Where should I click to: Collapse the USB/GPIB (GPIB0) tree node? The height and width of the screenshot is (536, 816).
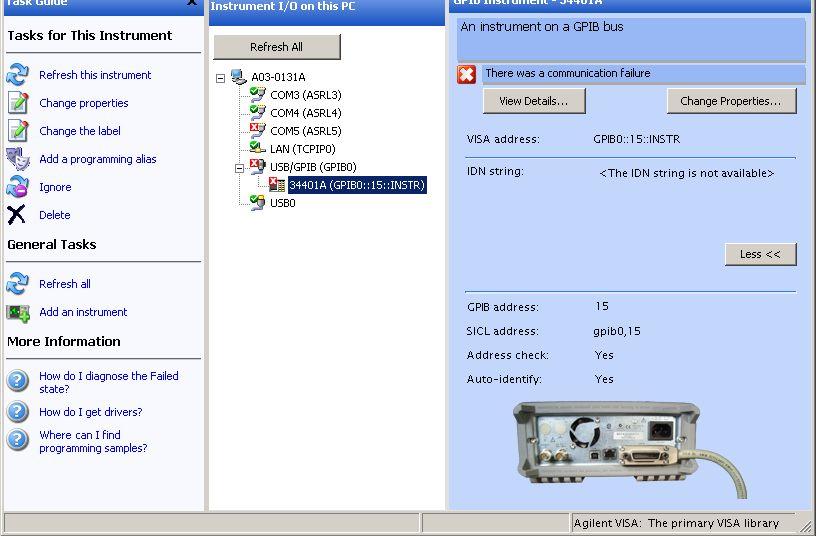point(239,168)
